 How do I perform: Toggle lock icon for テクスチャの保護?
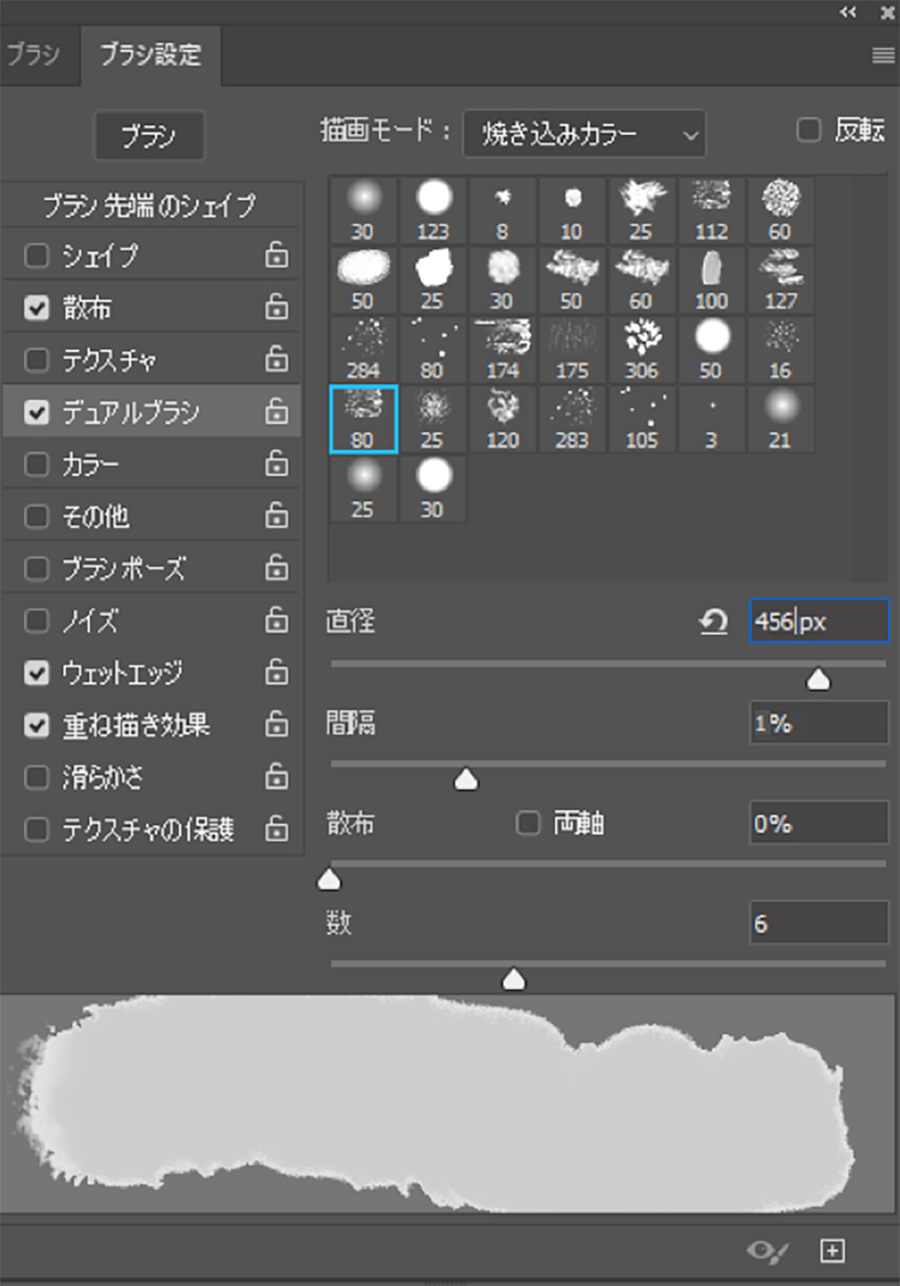(276, 829)
